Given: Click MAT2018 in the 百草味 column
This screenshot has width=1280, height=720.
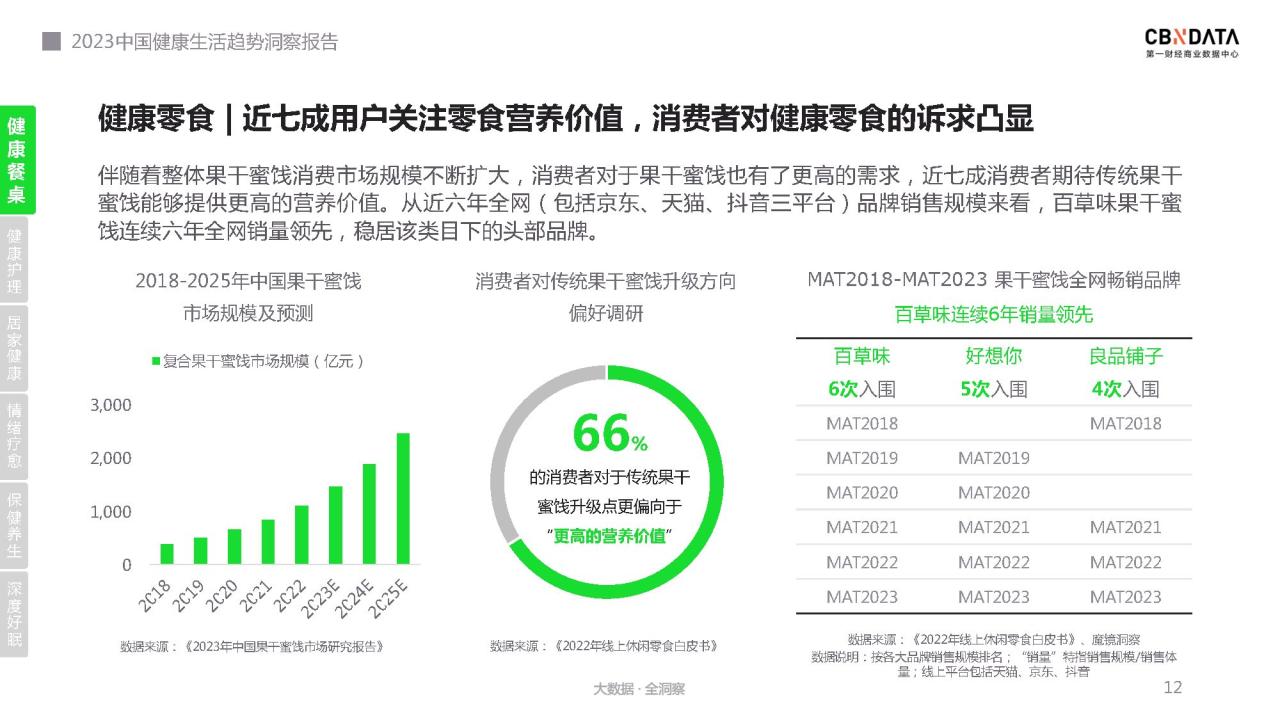Looking at the screenshot, I should (862, 423).
